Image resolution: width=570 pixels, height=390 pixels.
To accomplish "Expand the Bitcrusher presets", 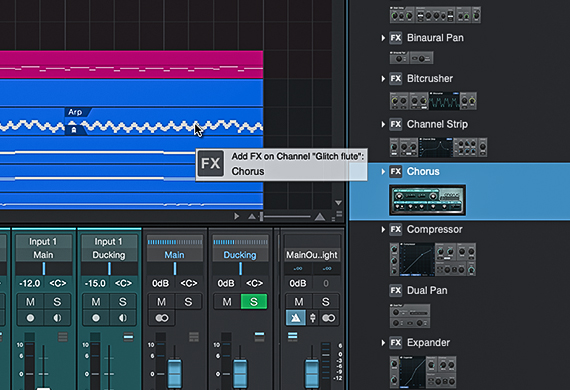I will tap(383, 79).
